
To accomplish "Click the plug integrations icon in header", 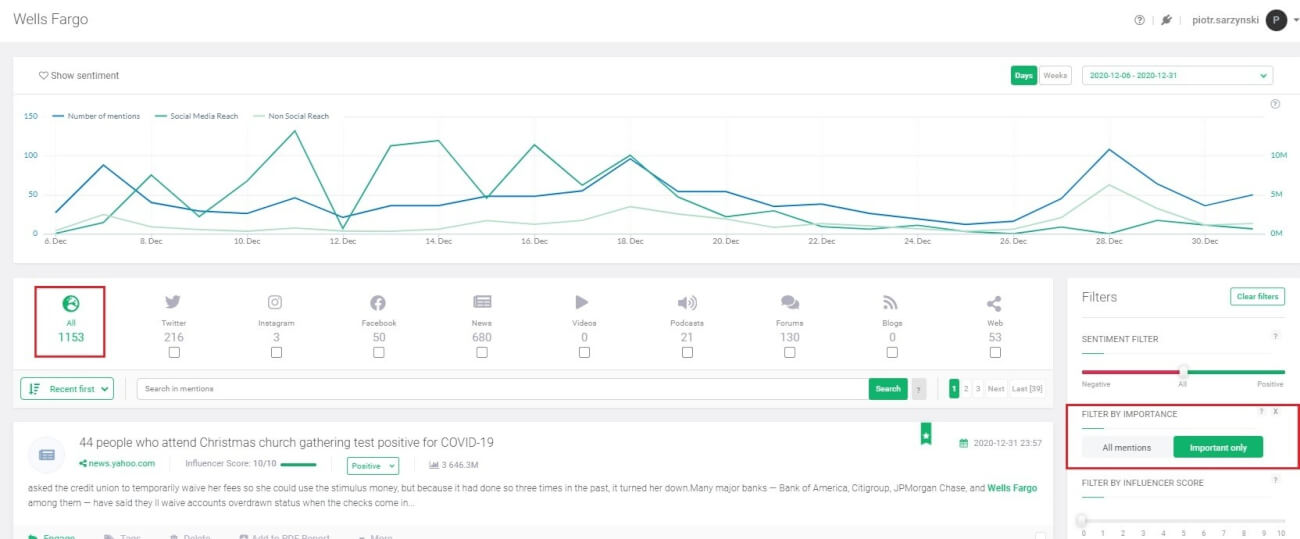I will point(1166,20).
